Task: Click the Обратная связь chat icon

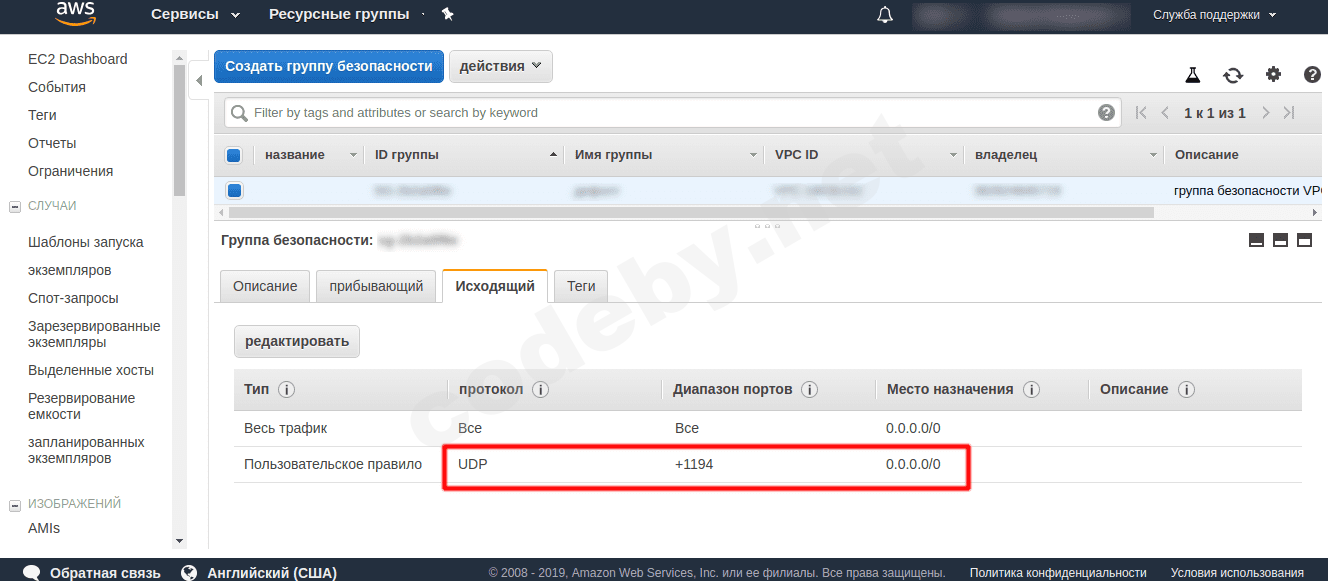Action: point(32,573)
